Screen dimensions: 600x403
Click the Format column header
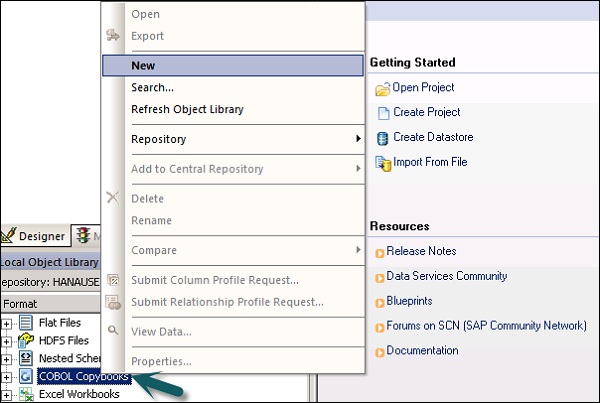point(20,303)
